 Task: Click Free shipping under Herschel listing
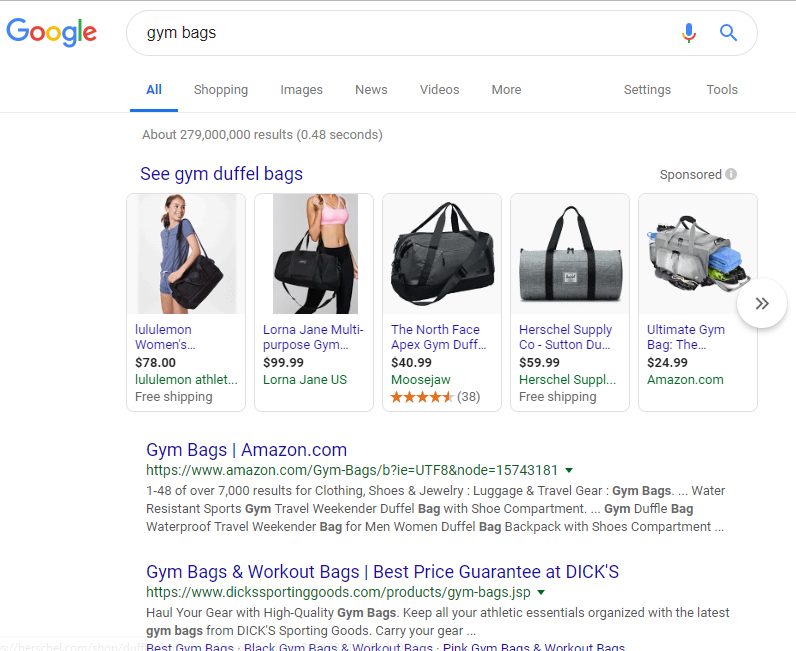pos(557,397)
